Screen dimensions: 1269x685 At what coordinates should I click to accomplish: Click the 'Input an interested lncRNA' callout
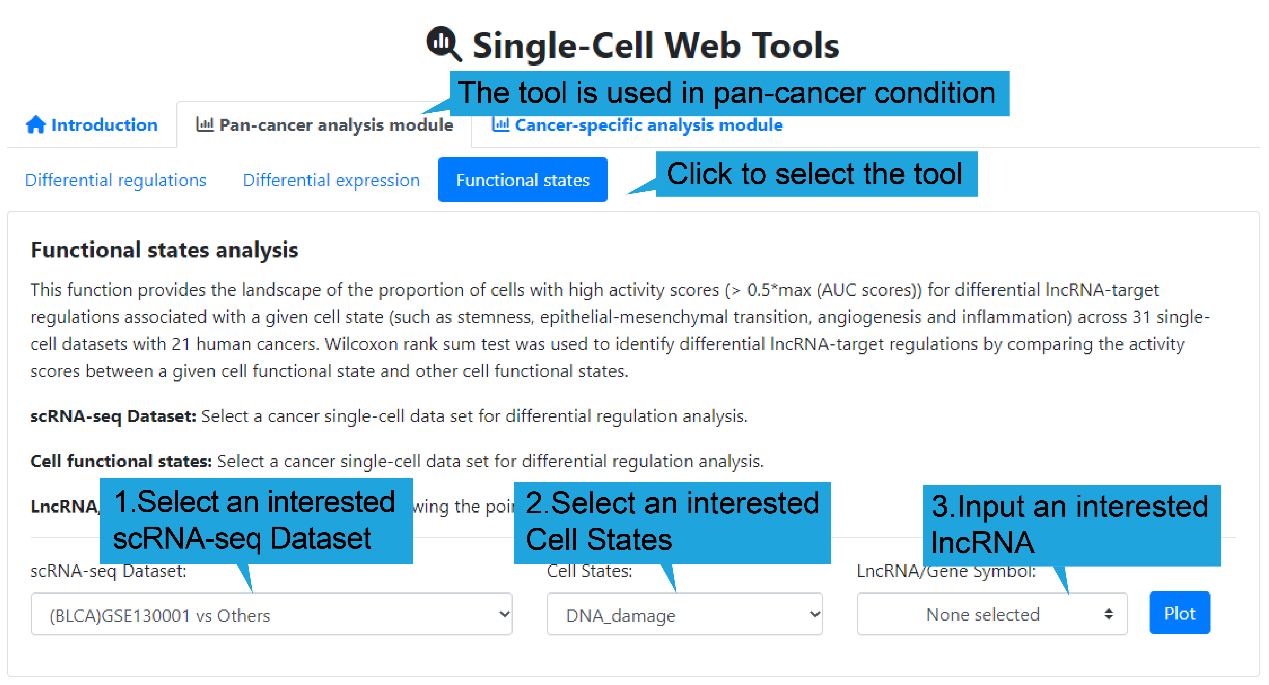coord(1070,524)
